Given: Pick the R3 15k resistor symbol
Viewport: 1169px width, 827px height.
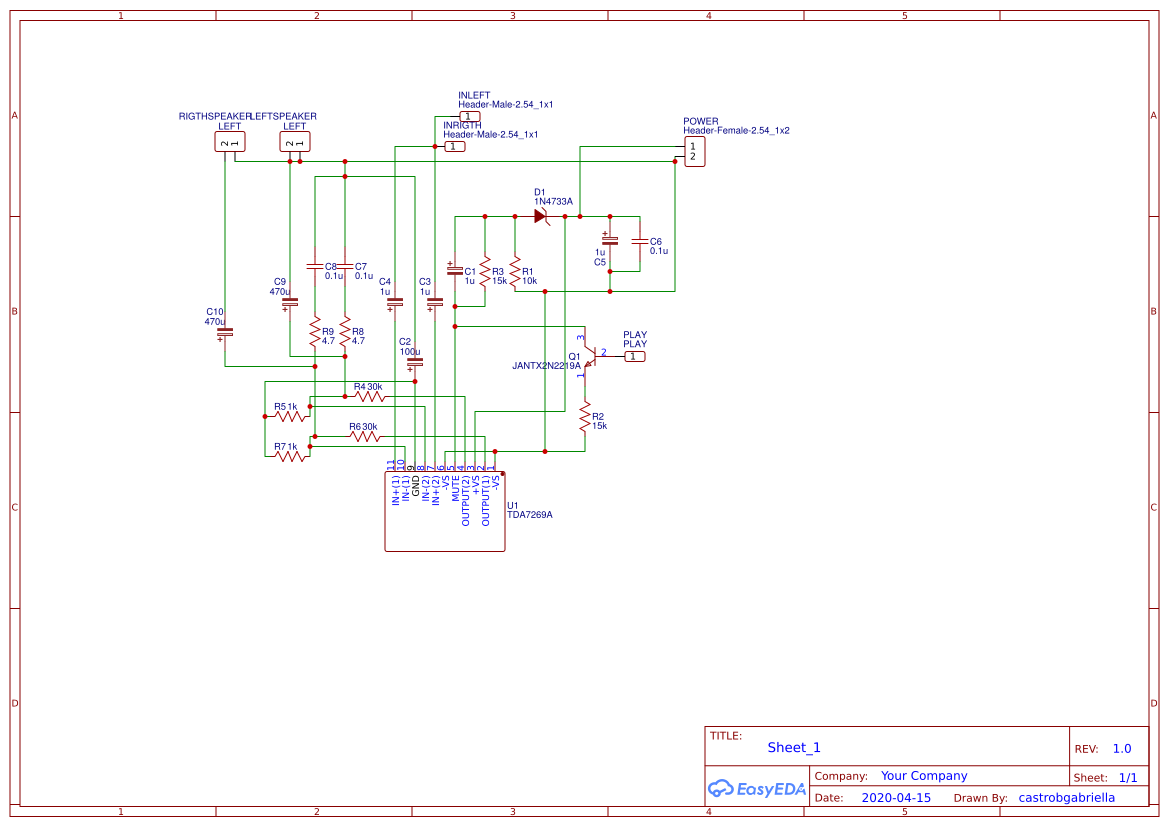Looking at the screenshot, I should (485, 273).
